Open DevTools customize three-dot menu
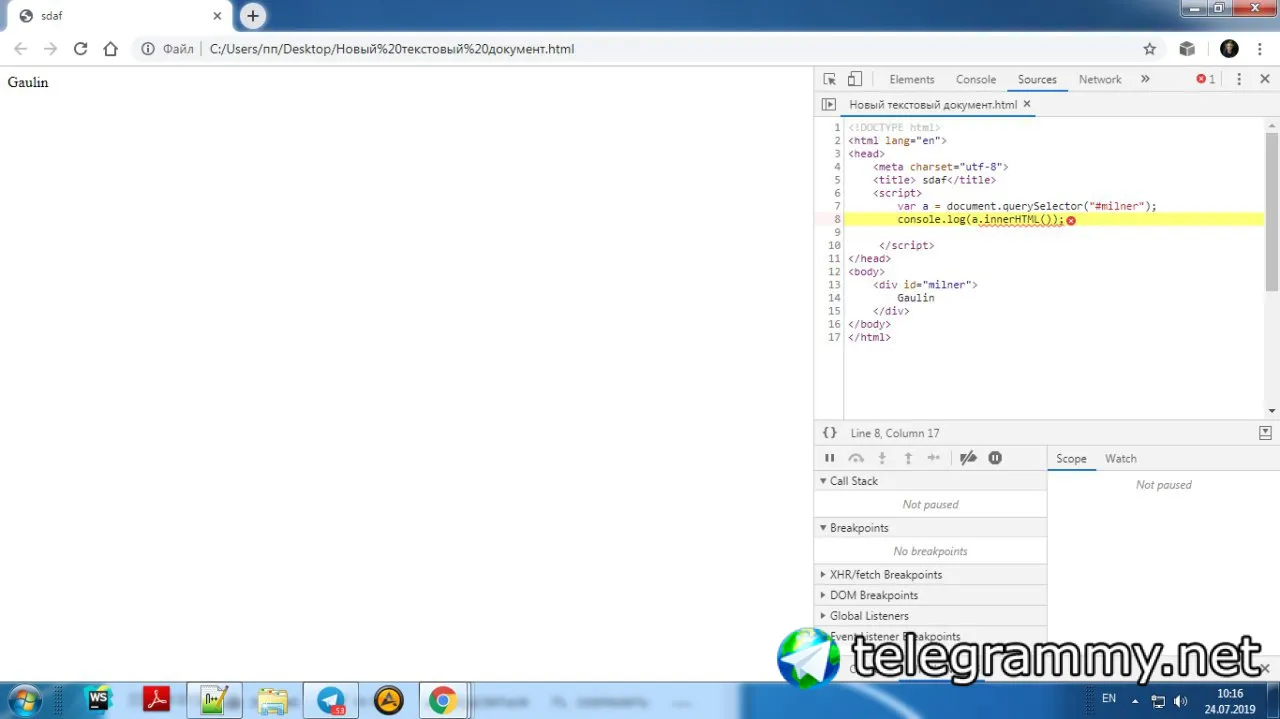 point(1239,79)
